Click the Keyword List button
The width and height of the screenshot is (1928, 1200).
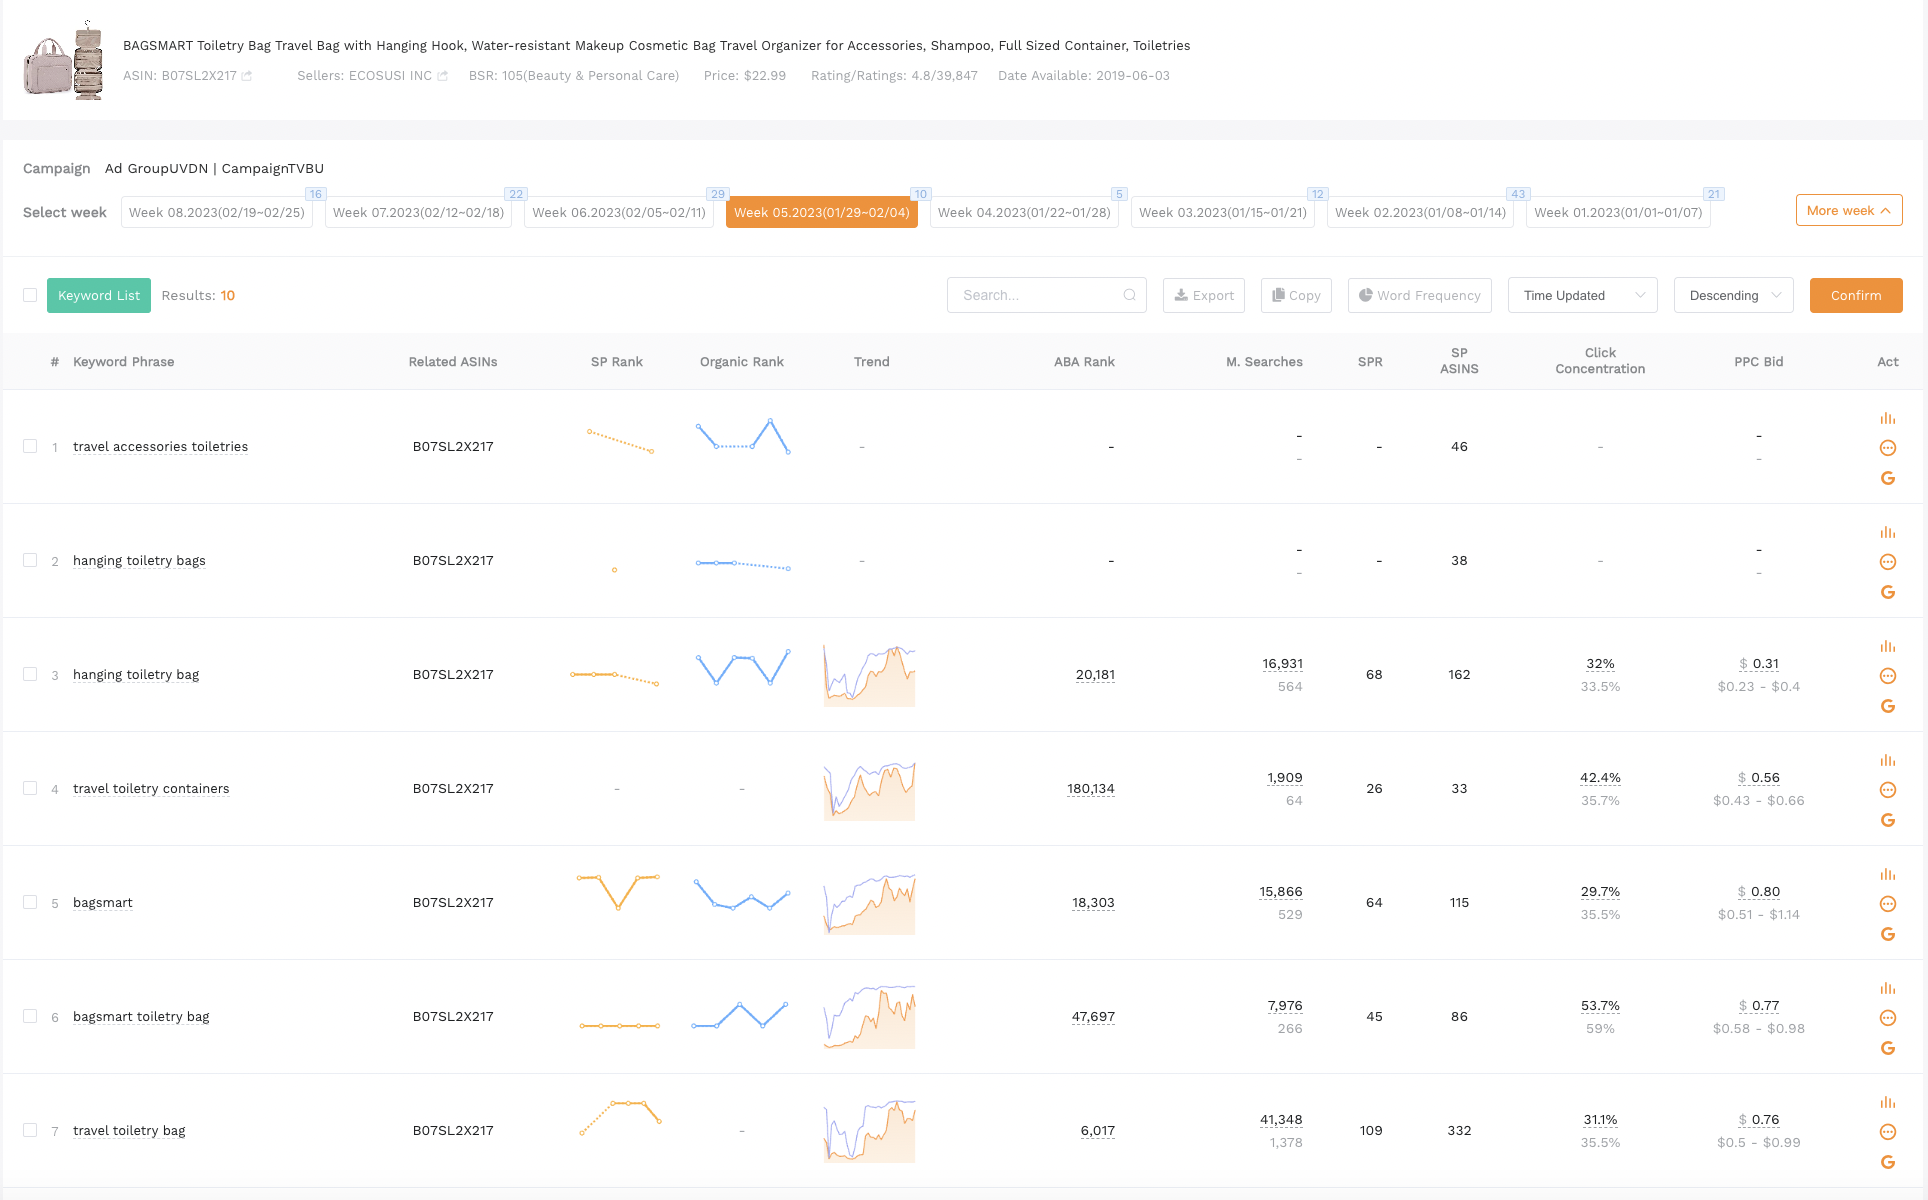pyautogui.click(x=99, y=295)
